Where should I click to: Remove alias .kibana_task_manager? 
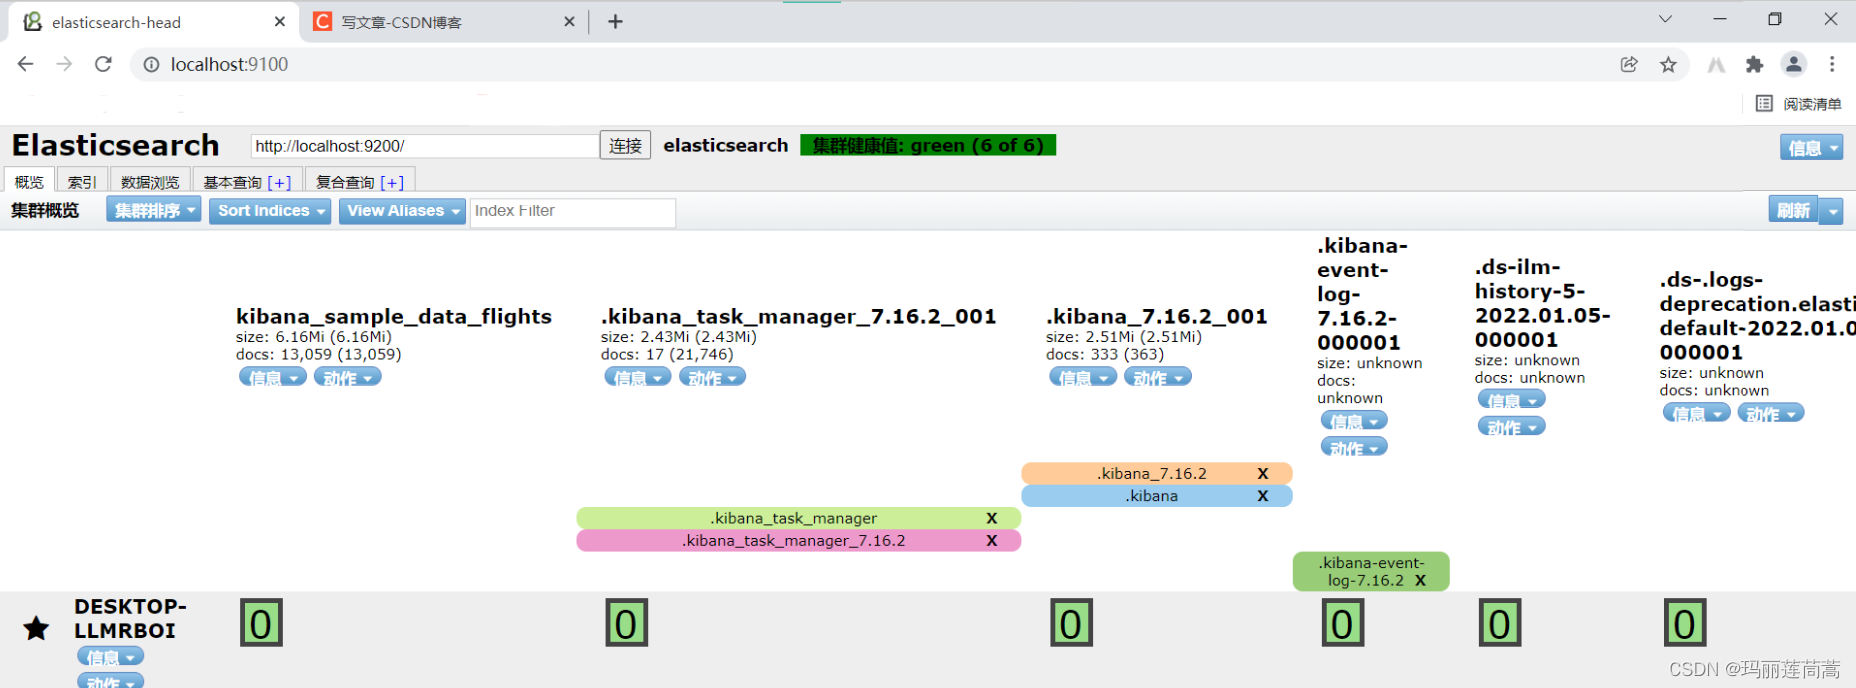(x=992, y=518)
